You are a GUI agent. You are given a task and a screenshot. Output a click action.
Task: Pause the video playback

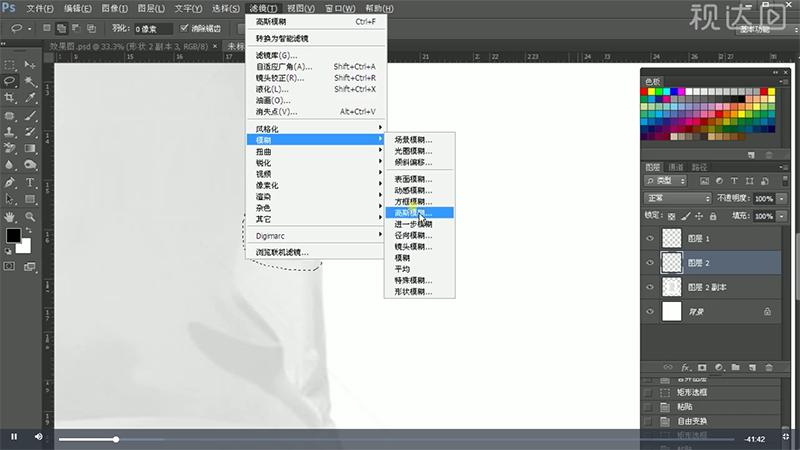click(x=14, y=437)
